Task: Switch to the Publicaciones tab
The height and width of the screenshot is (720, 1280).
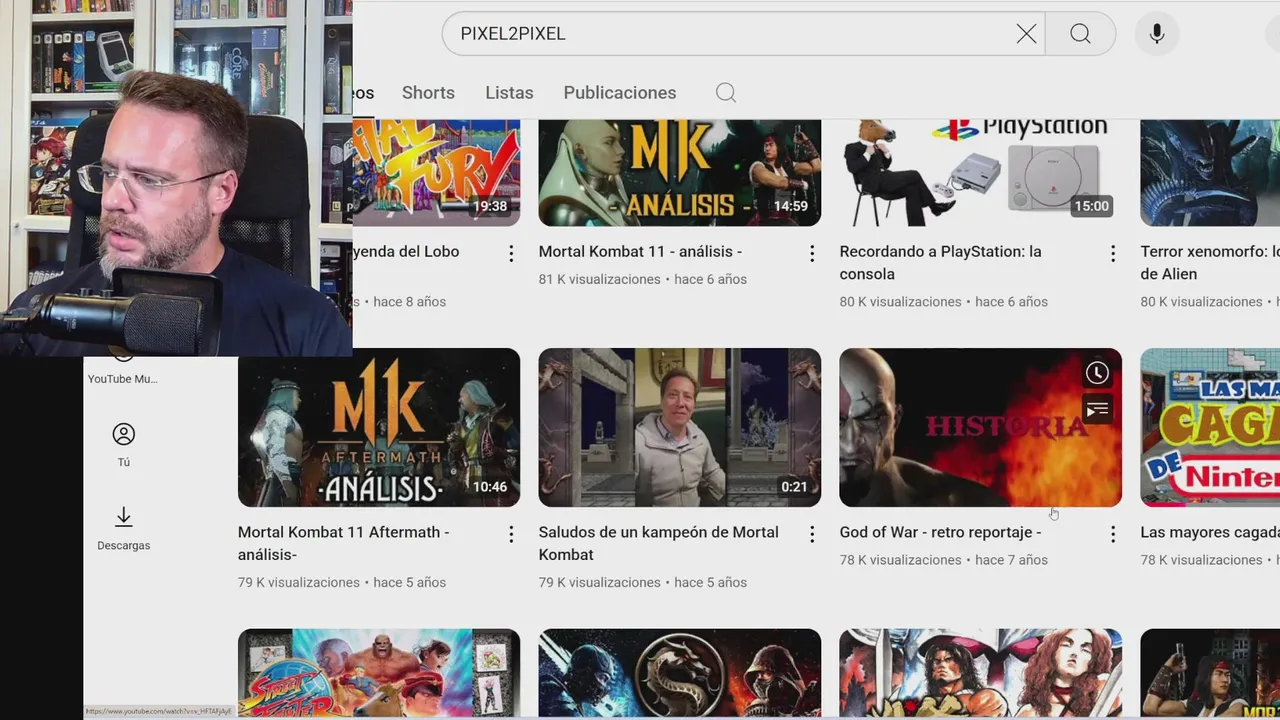Action: [x=620, y=93]
